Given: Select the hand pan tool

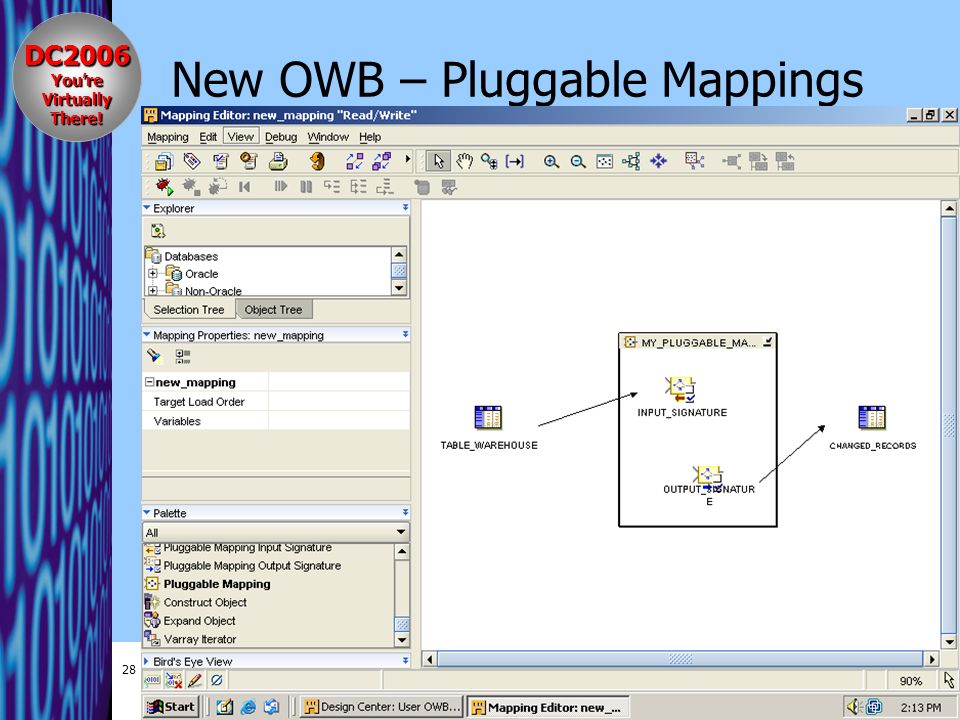Looking at the screenshot, I should tap(465, 161).
